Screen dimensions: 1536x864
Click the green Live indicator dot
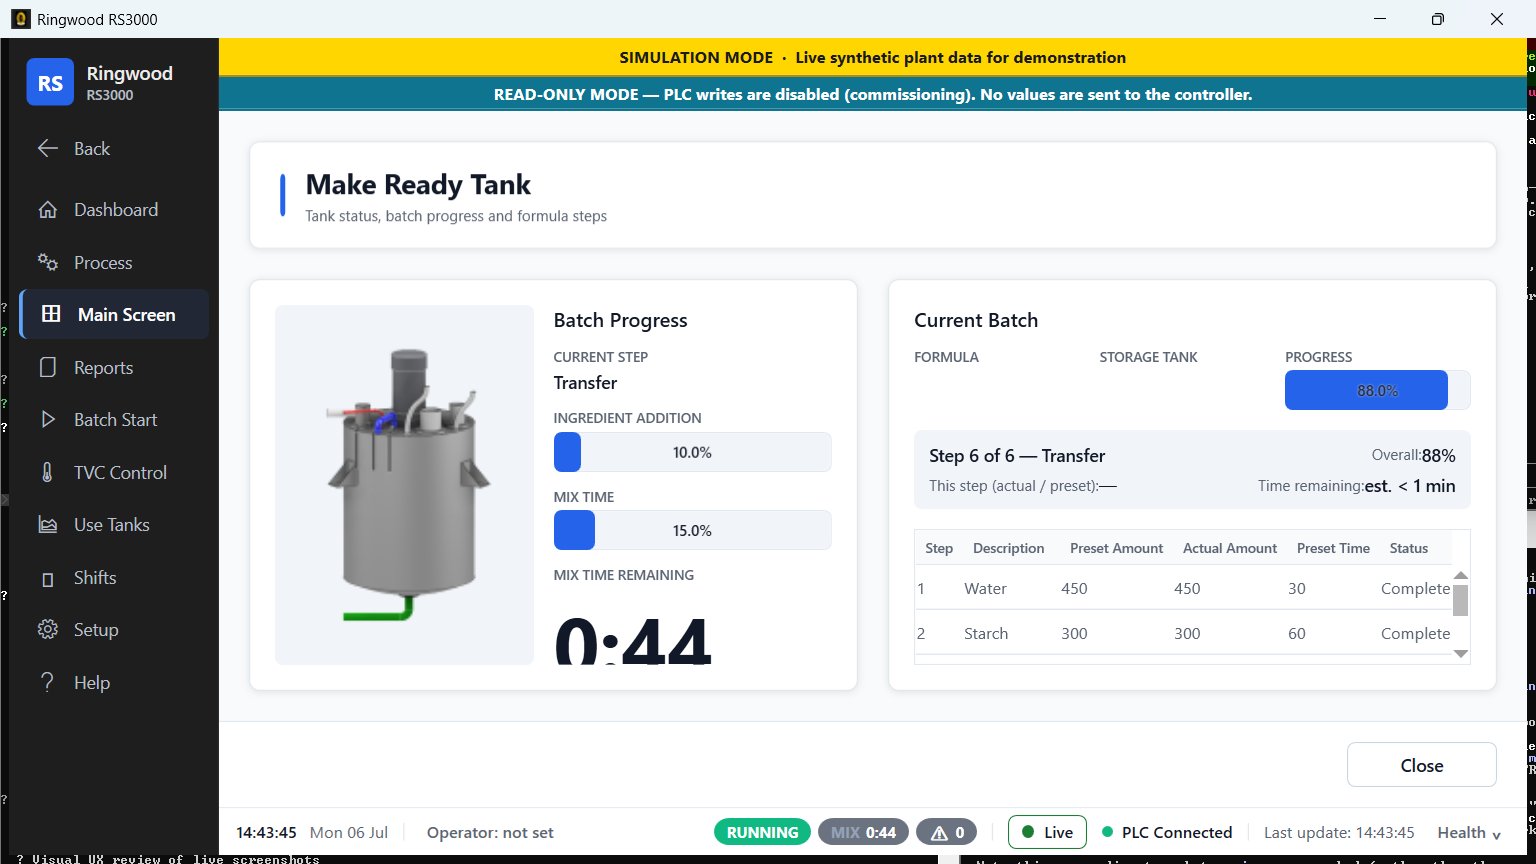point(1028,832)
